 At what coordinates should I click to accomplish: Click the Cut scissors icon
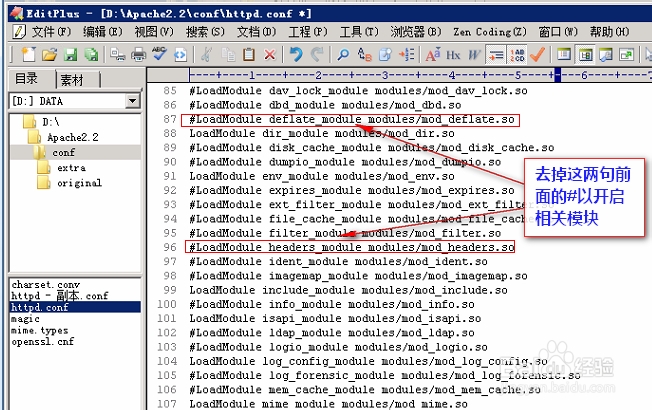206,54
